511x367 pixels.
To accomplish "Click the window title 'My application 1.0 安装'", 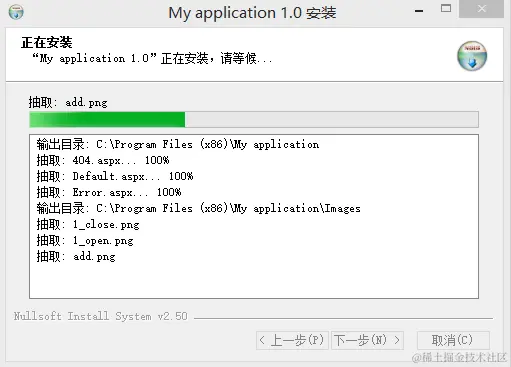I will (252, 13).
